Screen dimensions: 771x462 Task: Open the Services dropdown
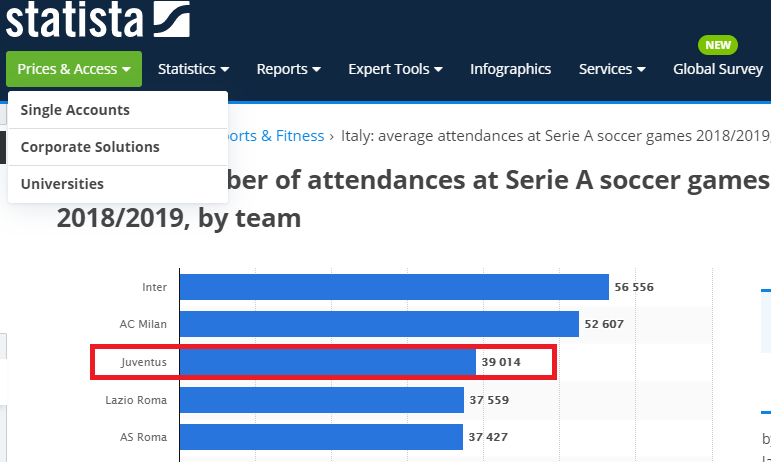click(x=612, y=69)
